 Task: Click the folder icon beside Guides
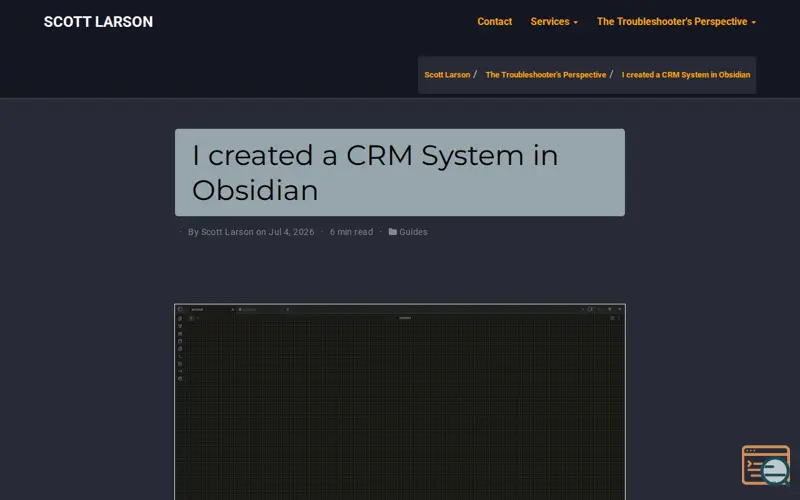pyautogui.click(x=392, y=232)
